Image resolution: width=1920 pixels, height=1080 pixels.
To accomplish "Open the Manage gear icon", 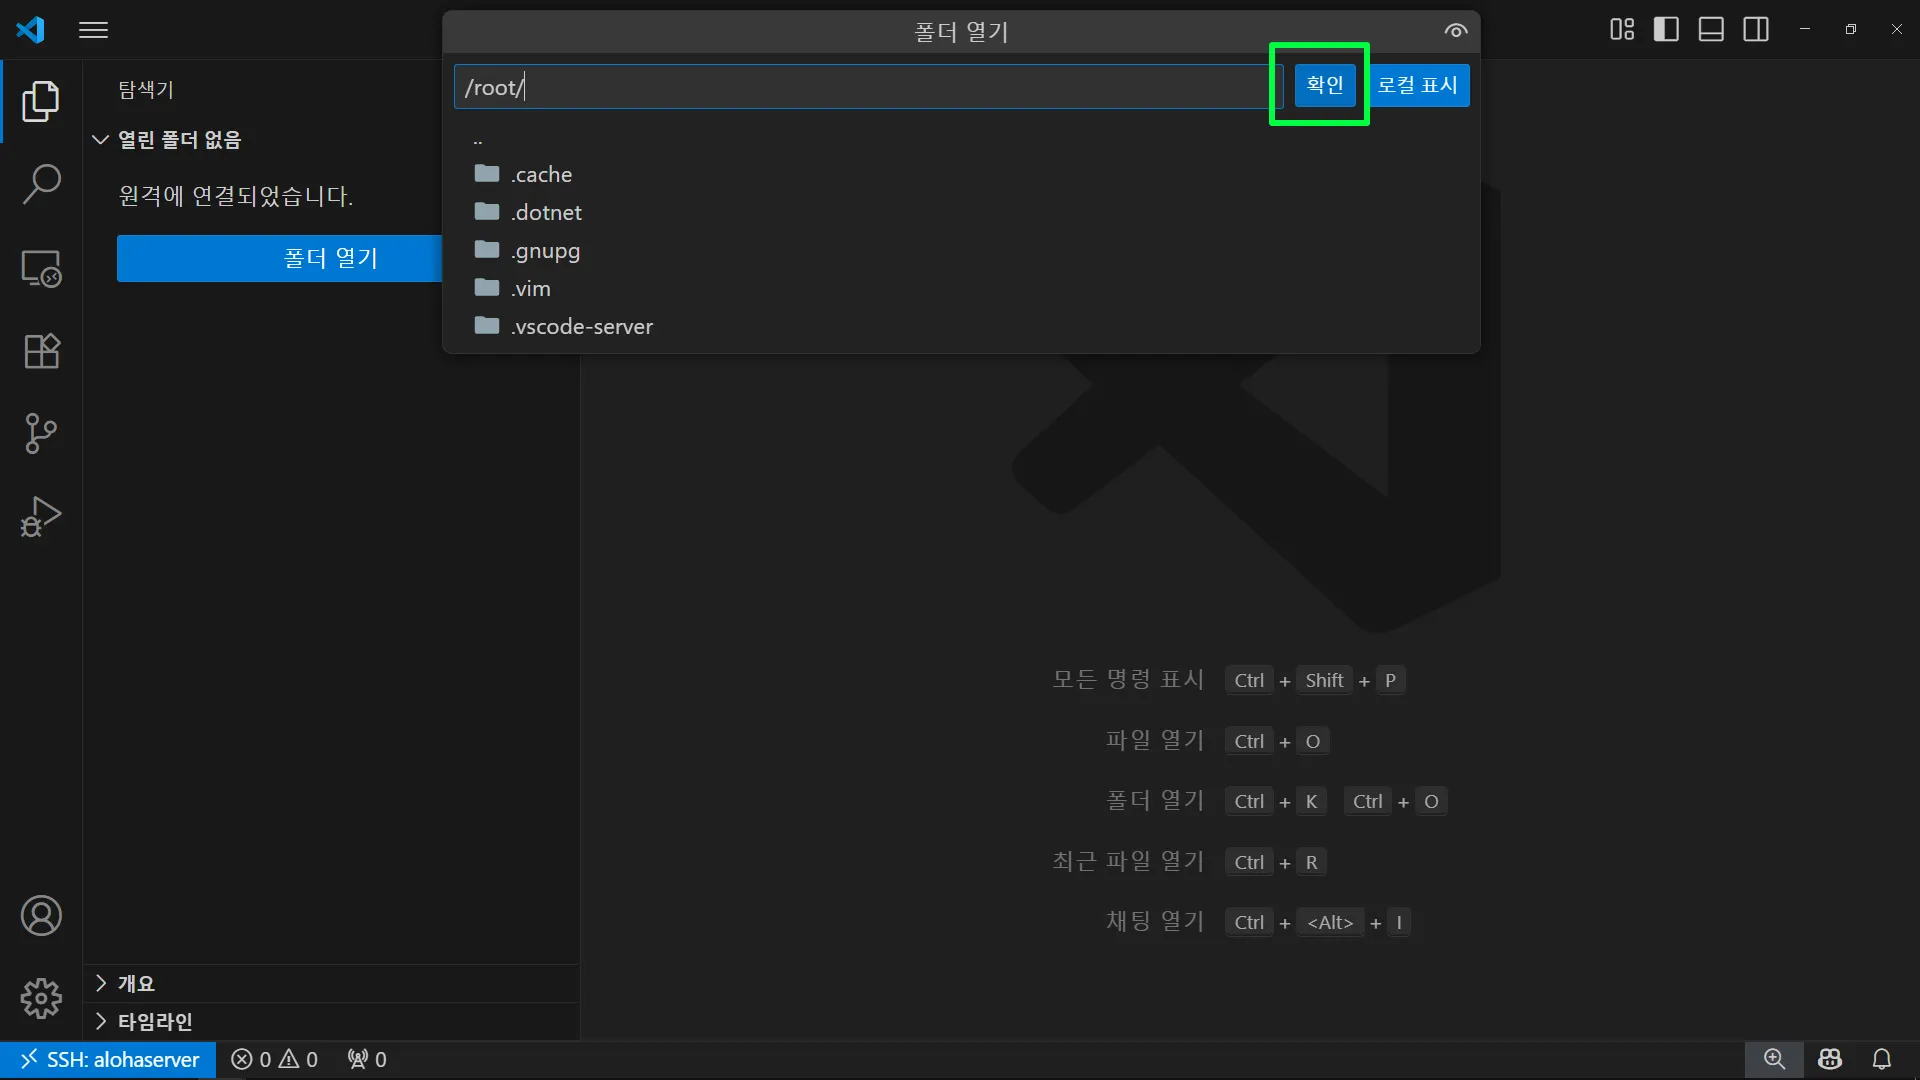I will pos(41,998).
